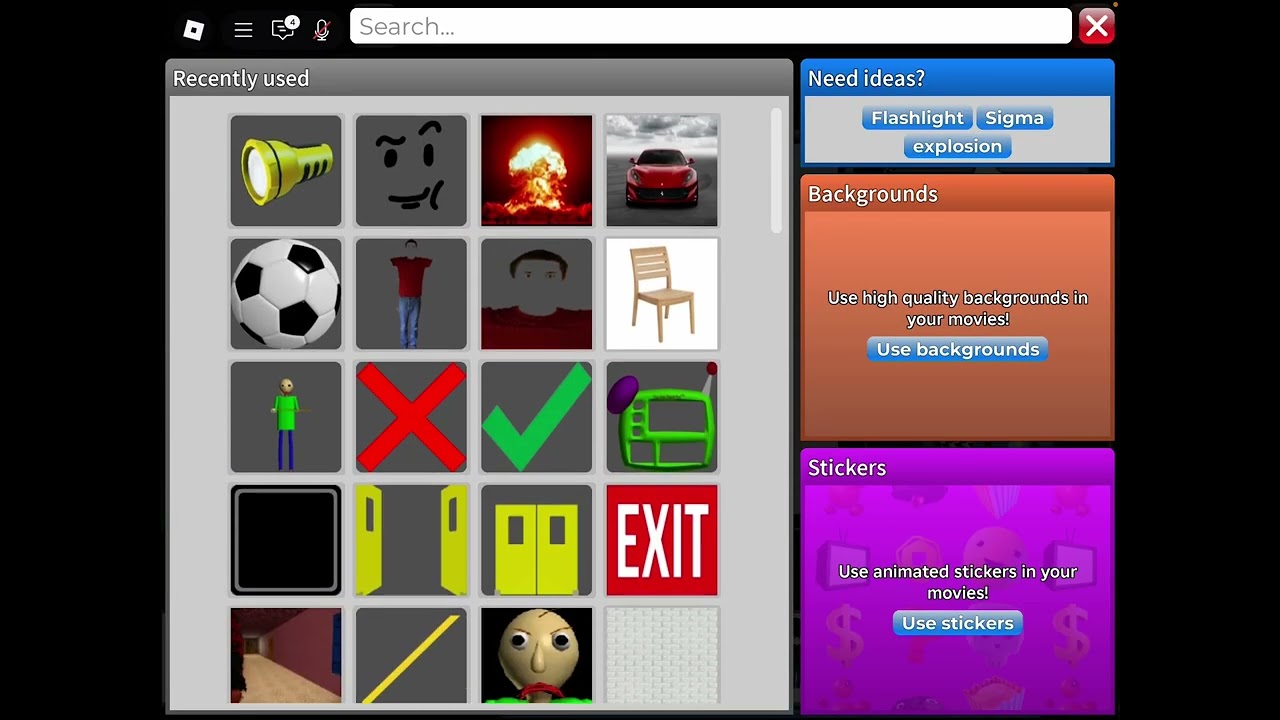The width and height of the screenshot is (1280, 720).
Task: Click the Use stickers button
Action: click(958, 623)
